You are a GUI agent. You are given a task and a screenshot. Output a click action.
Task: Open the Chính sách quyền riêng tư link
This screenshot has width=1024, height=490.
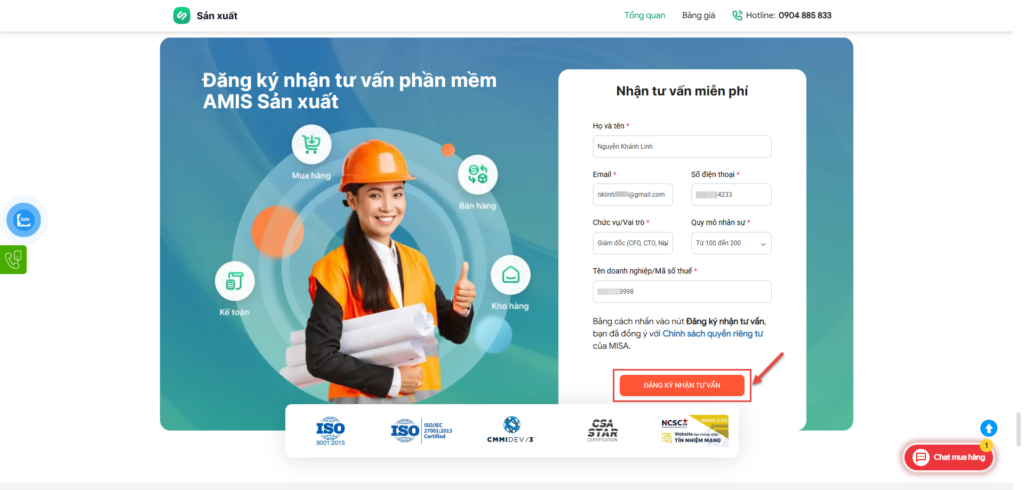coord(713,334)
